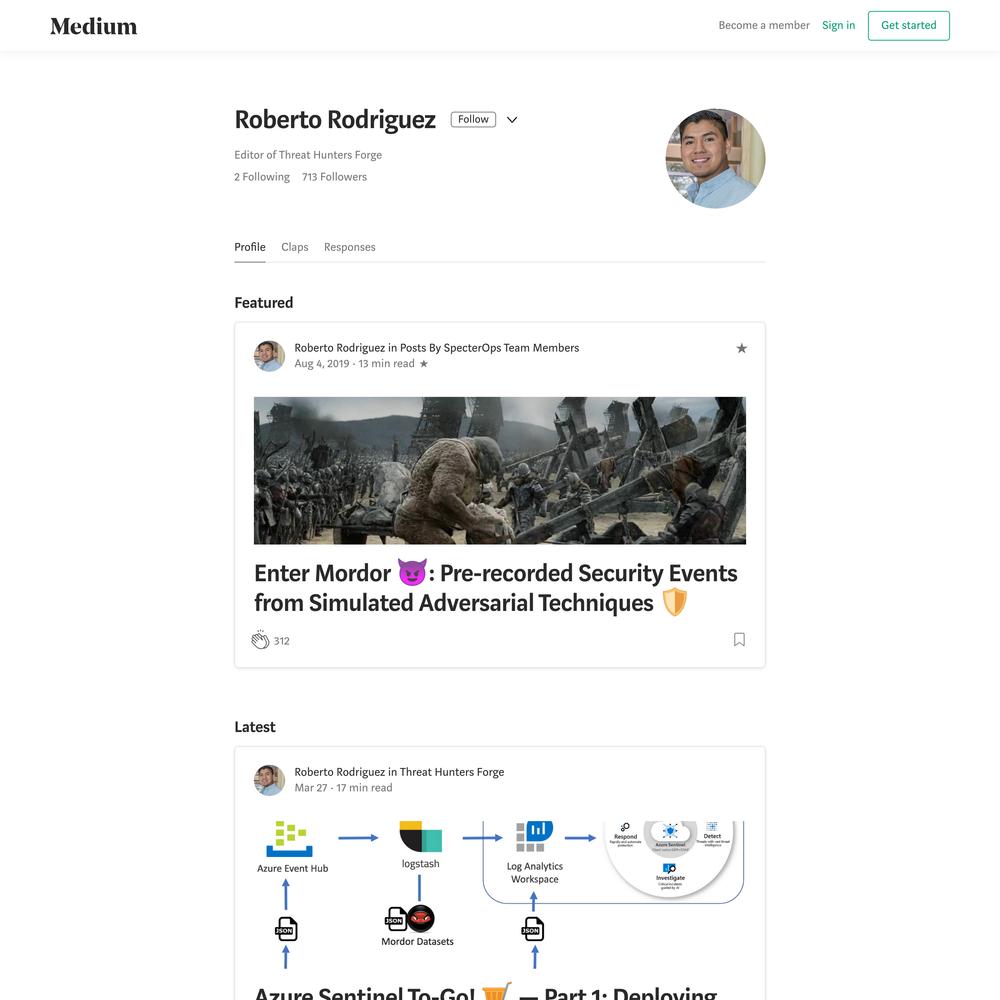
Task: Click the featured star icon in the card corner
Action: point(741,348)
